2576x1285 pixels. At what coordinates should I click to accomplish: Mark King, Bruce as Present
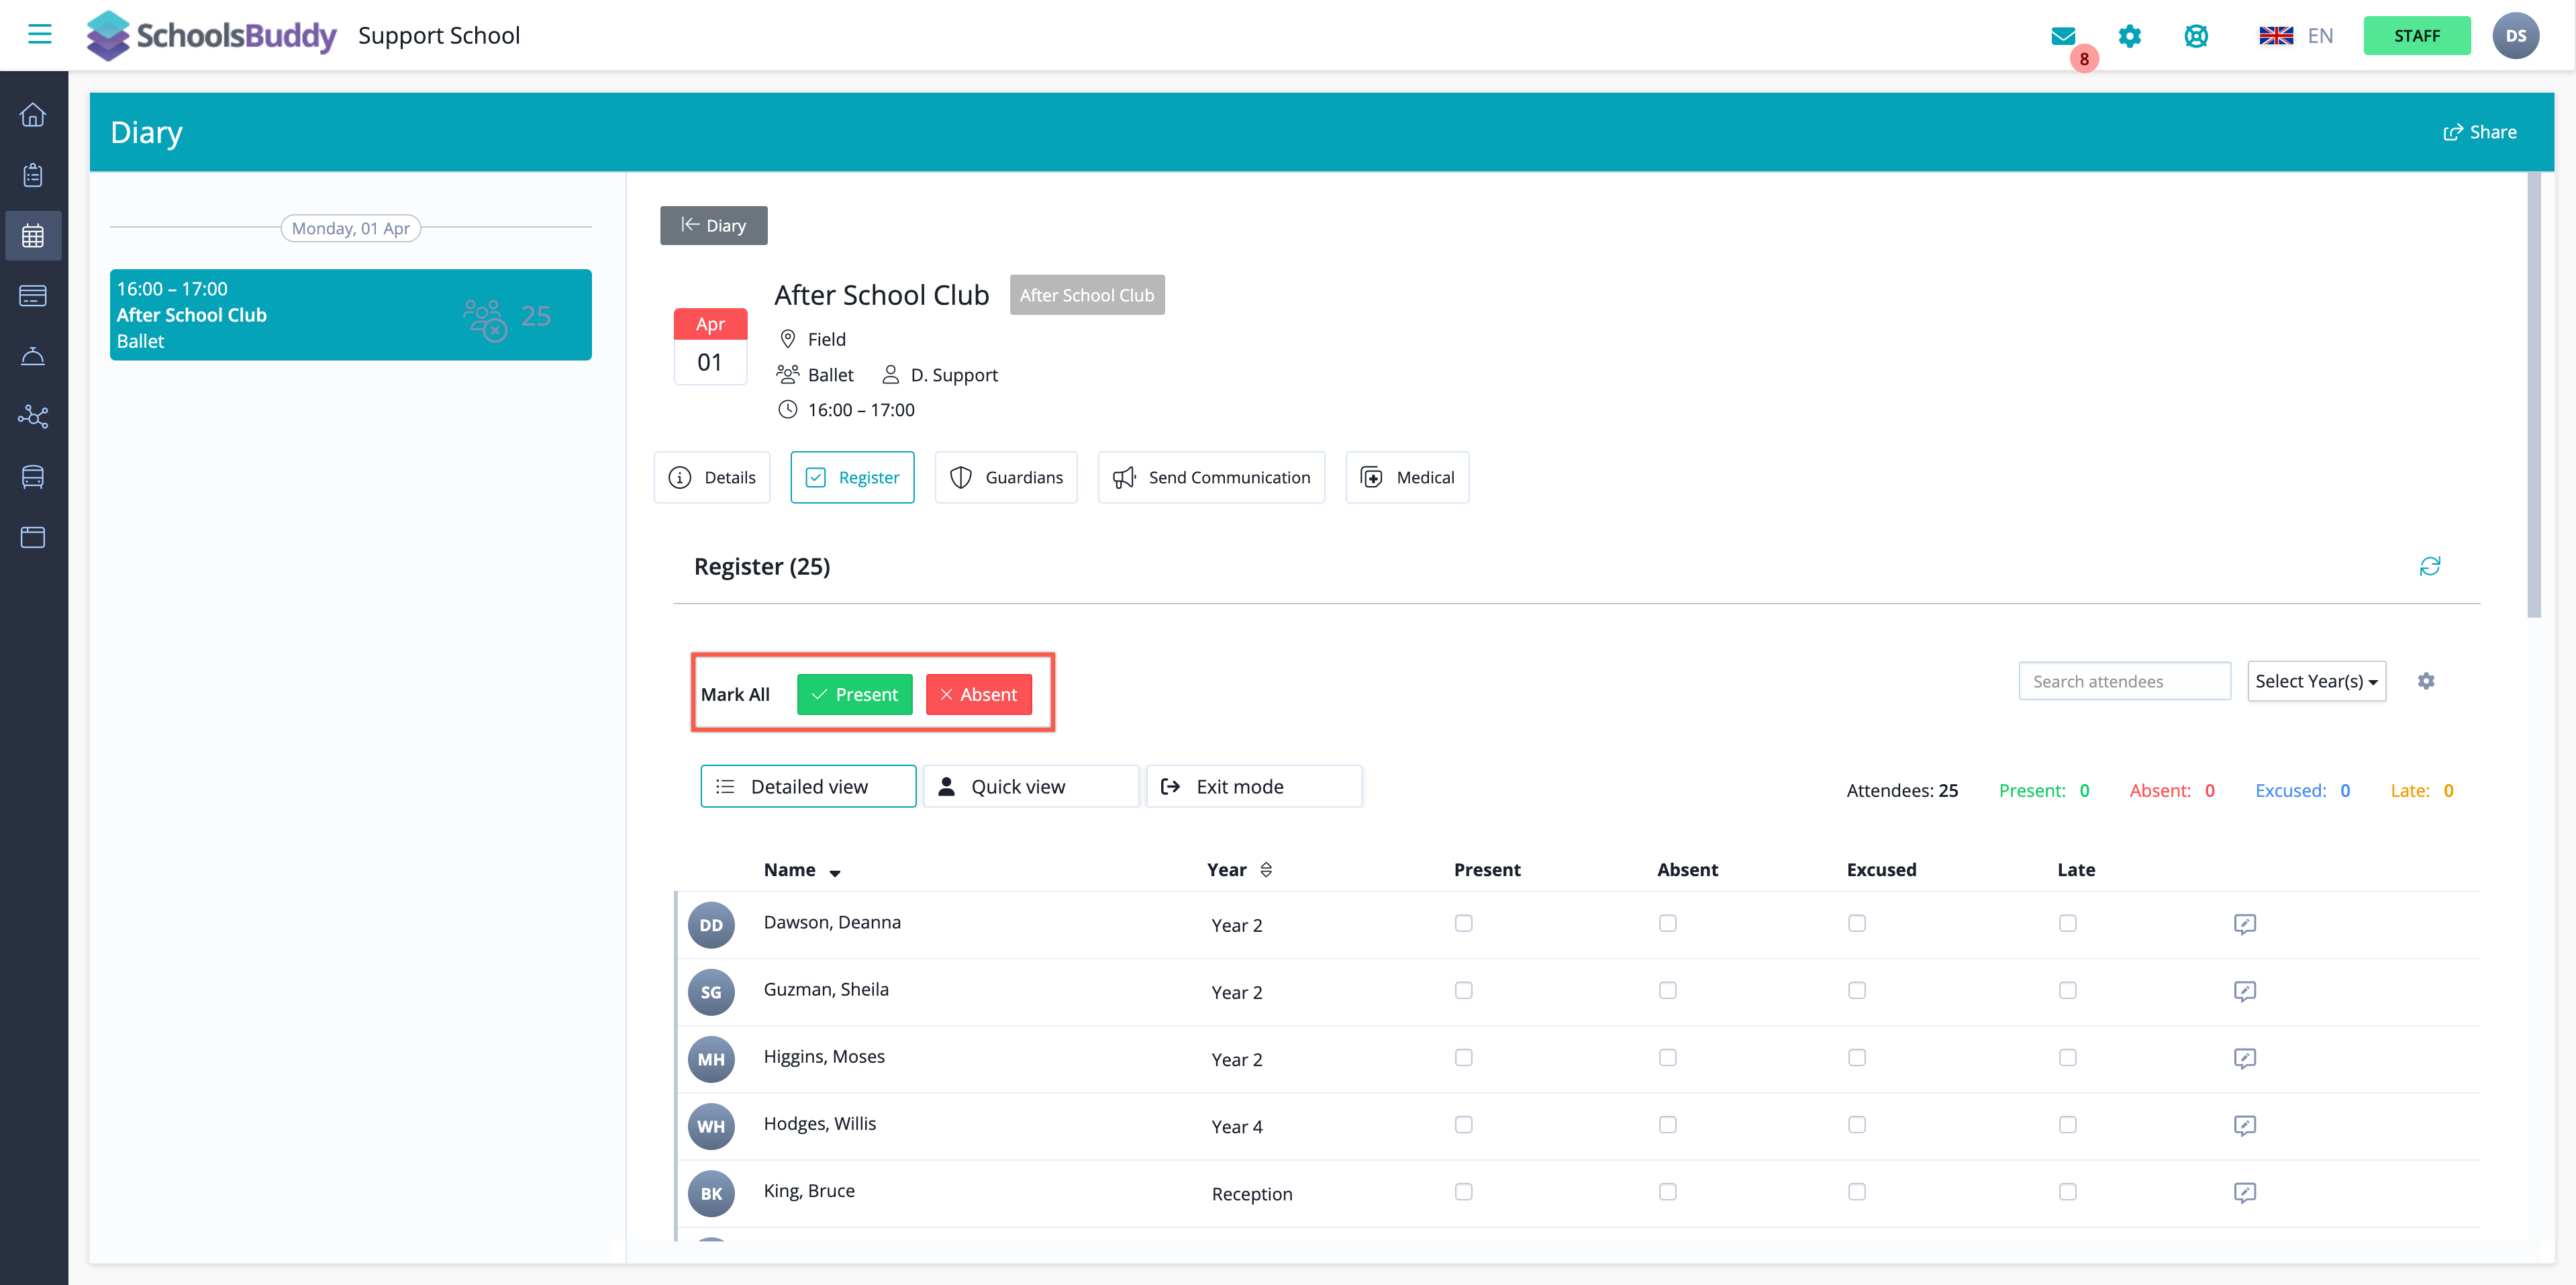click(x=1463, y=1191)
